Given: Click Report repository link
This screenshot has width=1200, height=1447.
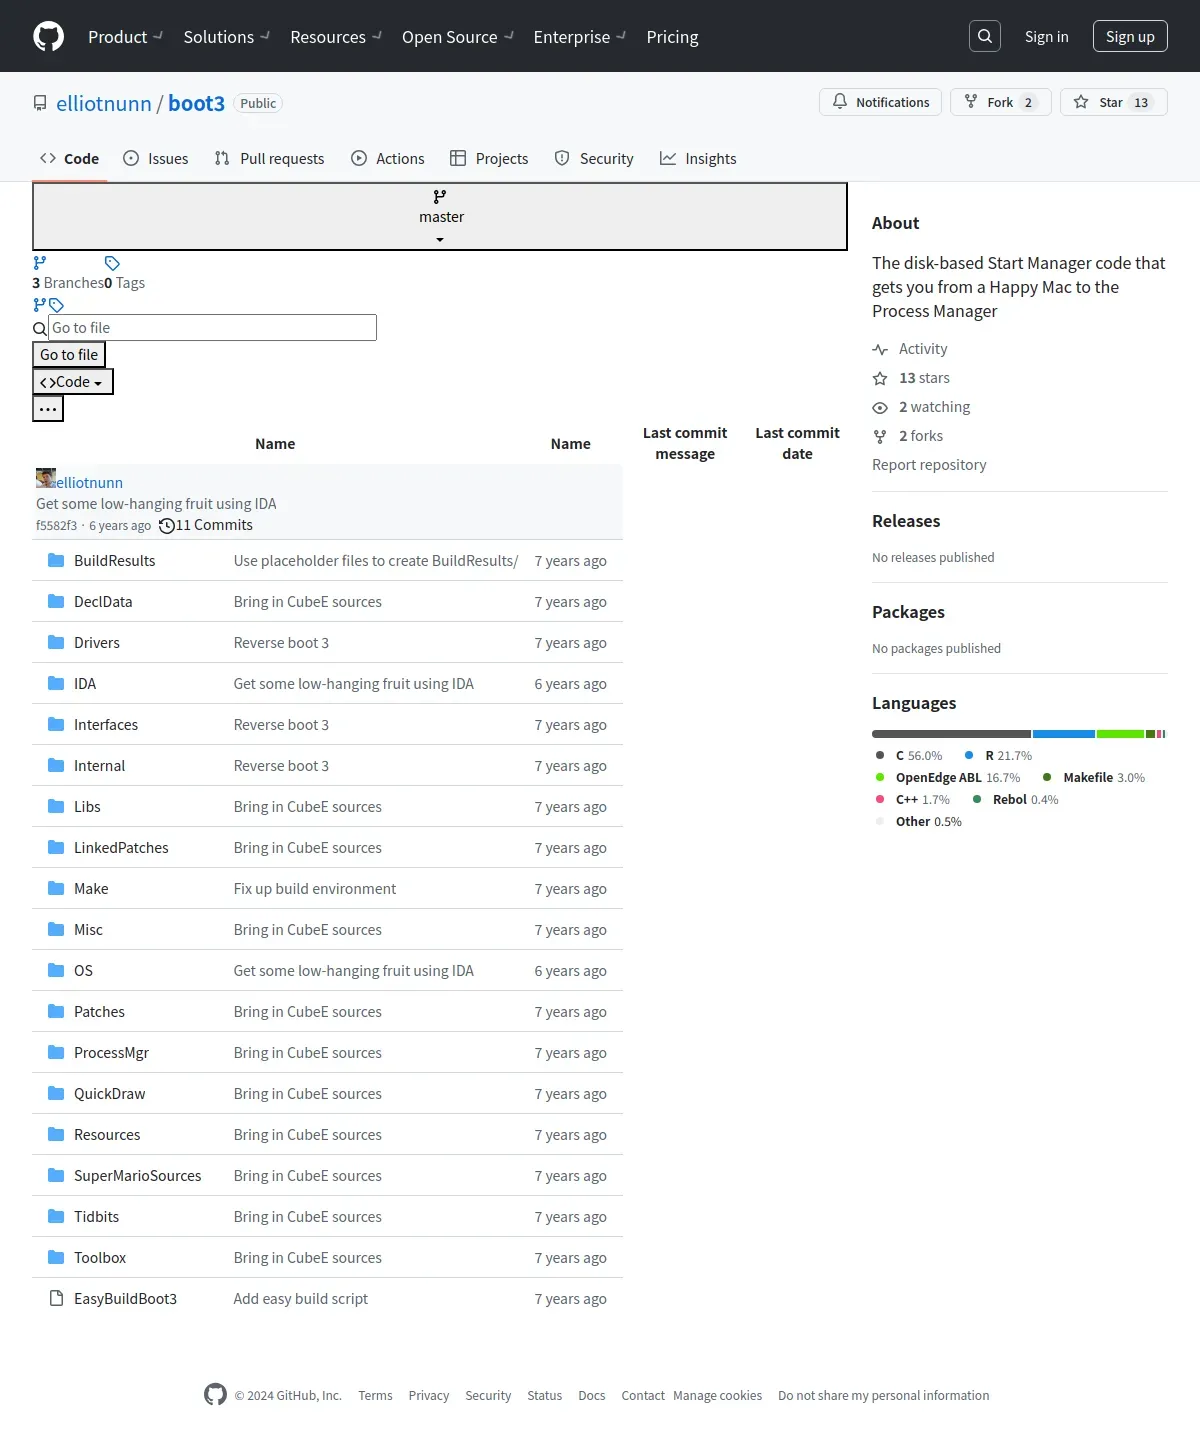Looking at the screenshot, I should click(x=929, y=465).
